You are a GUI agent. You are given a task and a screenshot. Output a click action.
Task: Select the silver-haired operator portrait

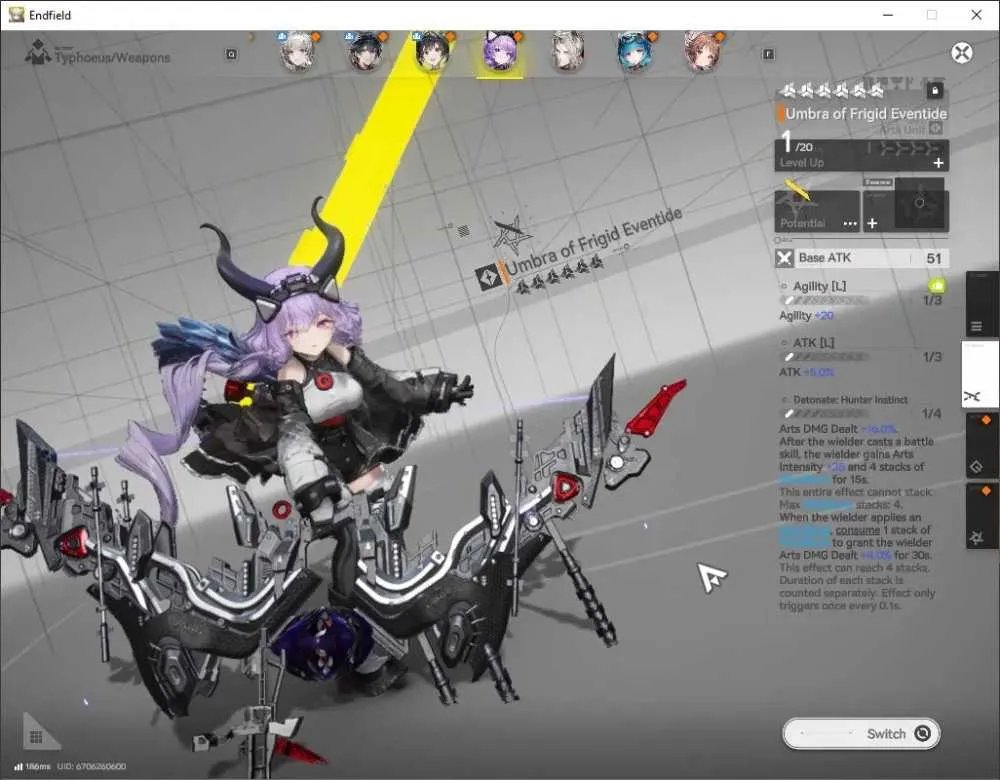click(x=568, y=52)
